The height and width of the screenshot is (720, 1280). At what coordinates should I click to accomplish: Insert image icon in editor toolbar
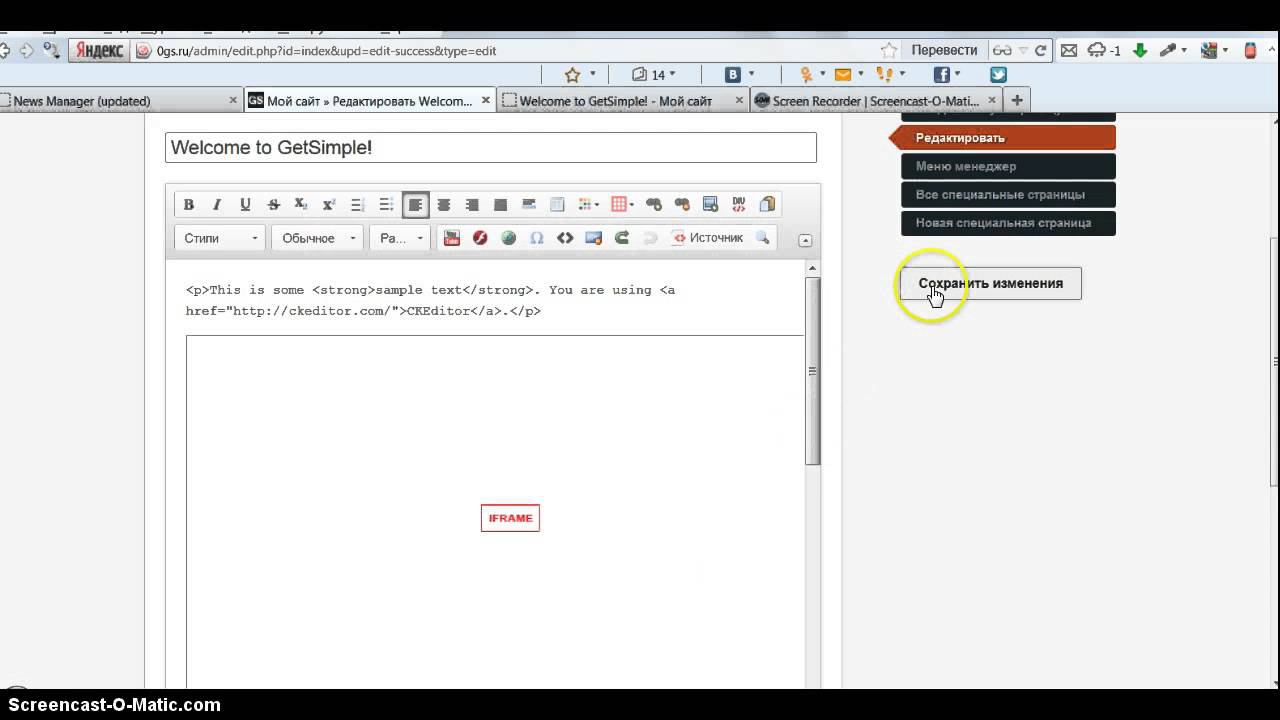click(x=593, y=238)
